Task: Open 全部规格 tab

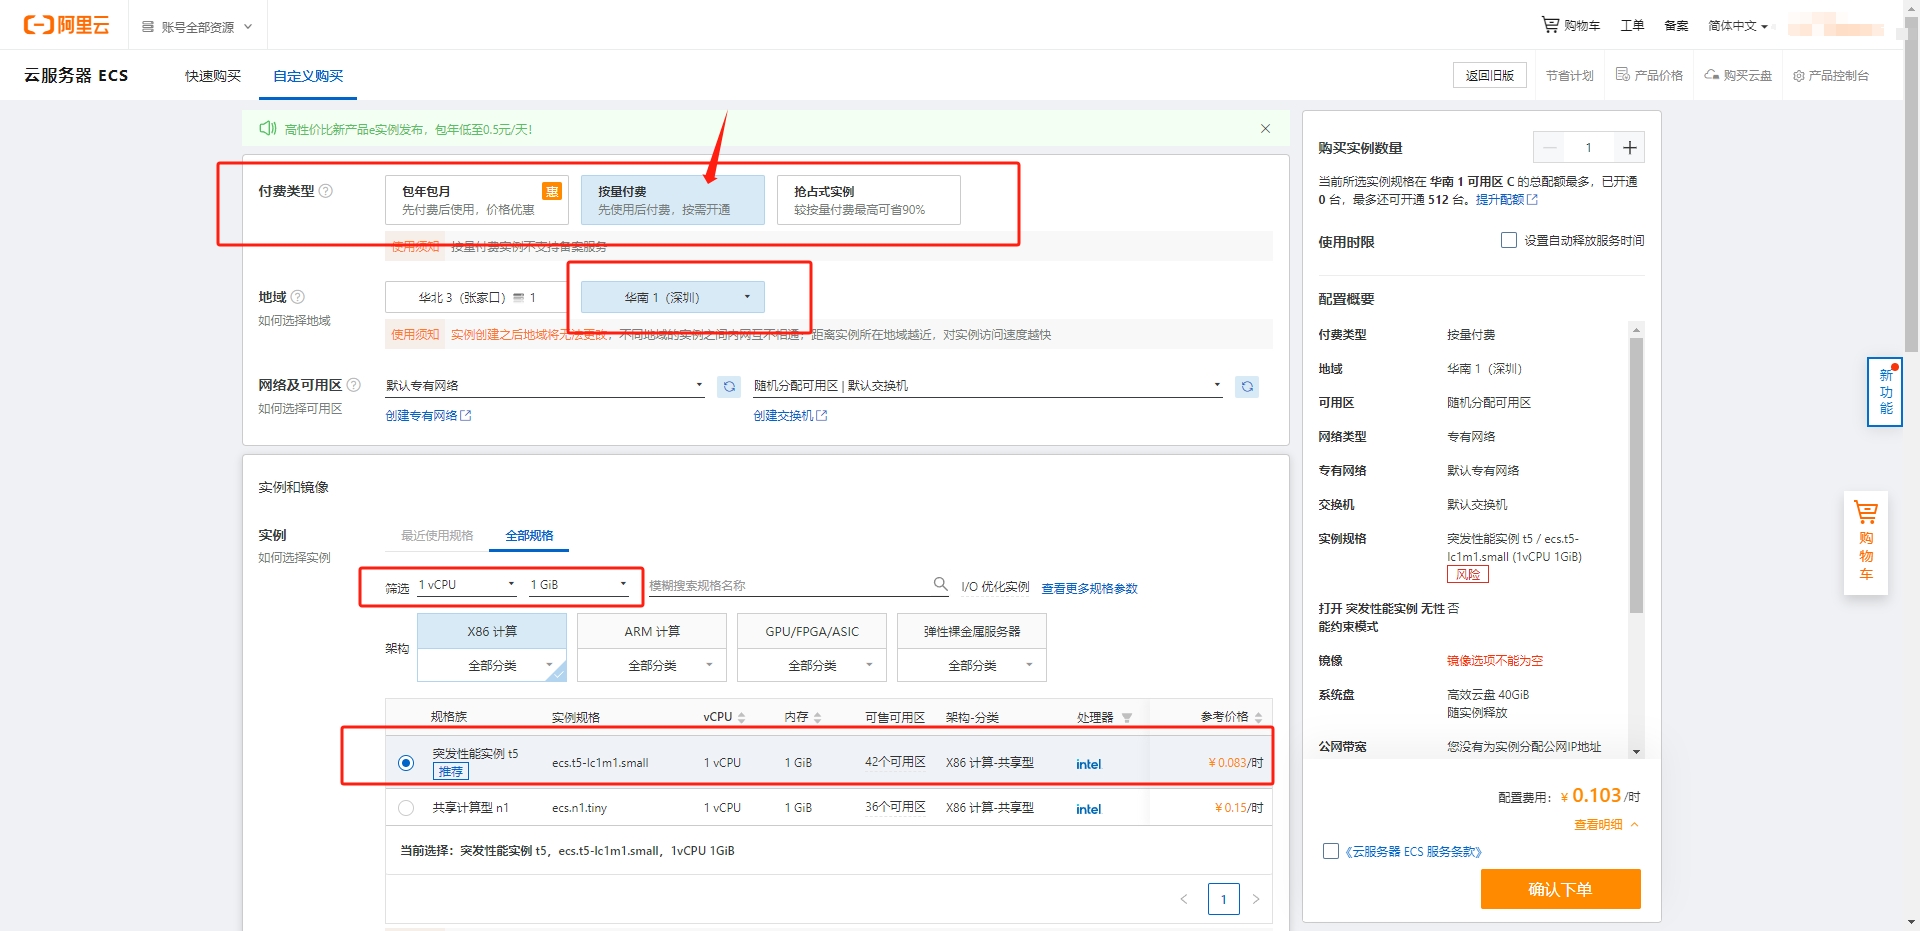Action: [x=529, y=535]
